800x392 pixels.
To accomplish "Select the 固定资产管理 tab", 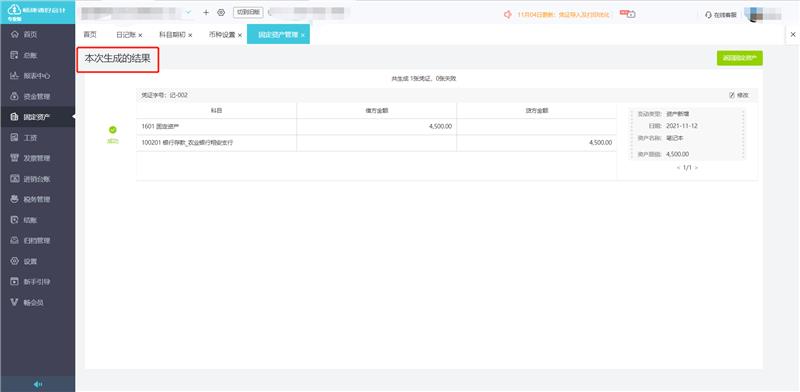I will [x=278, y=35].
